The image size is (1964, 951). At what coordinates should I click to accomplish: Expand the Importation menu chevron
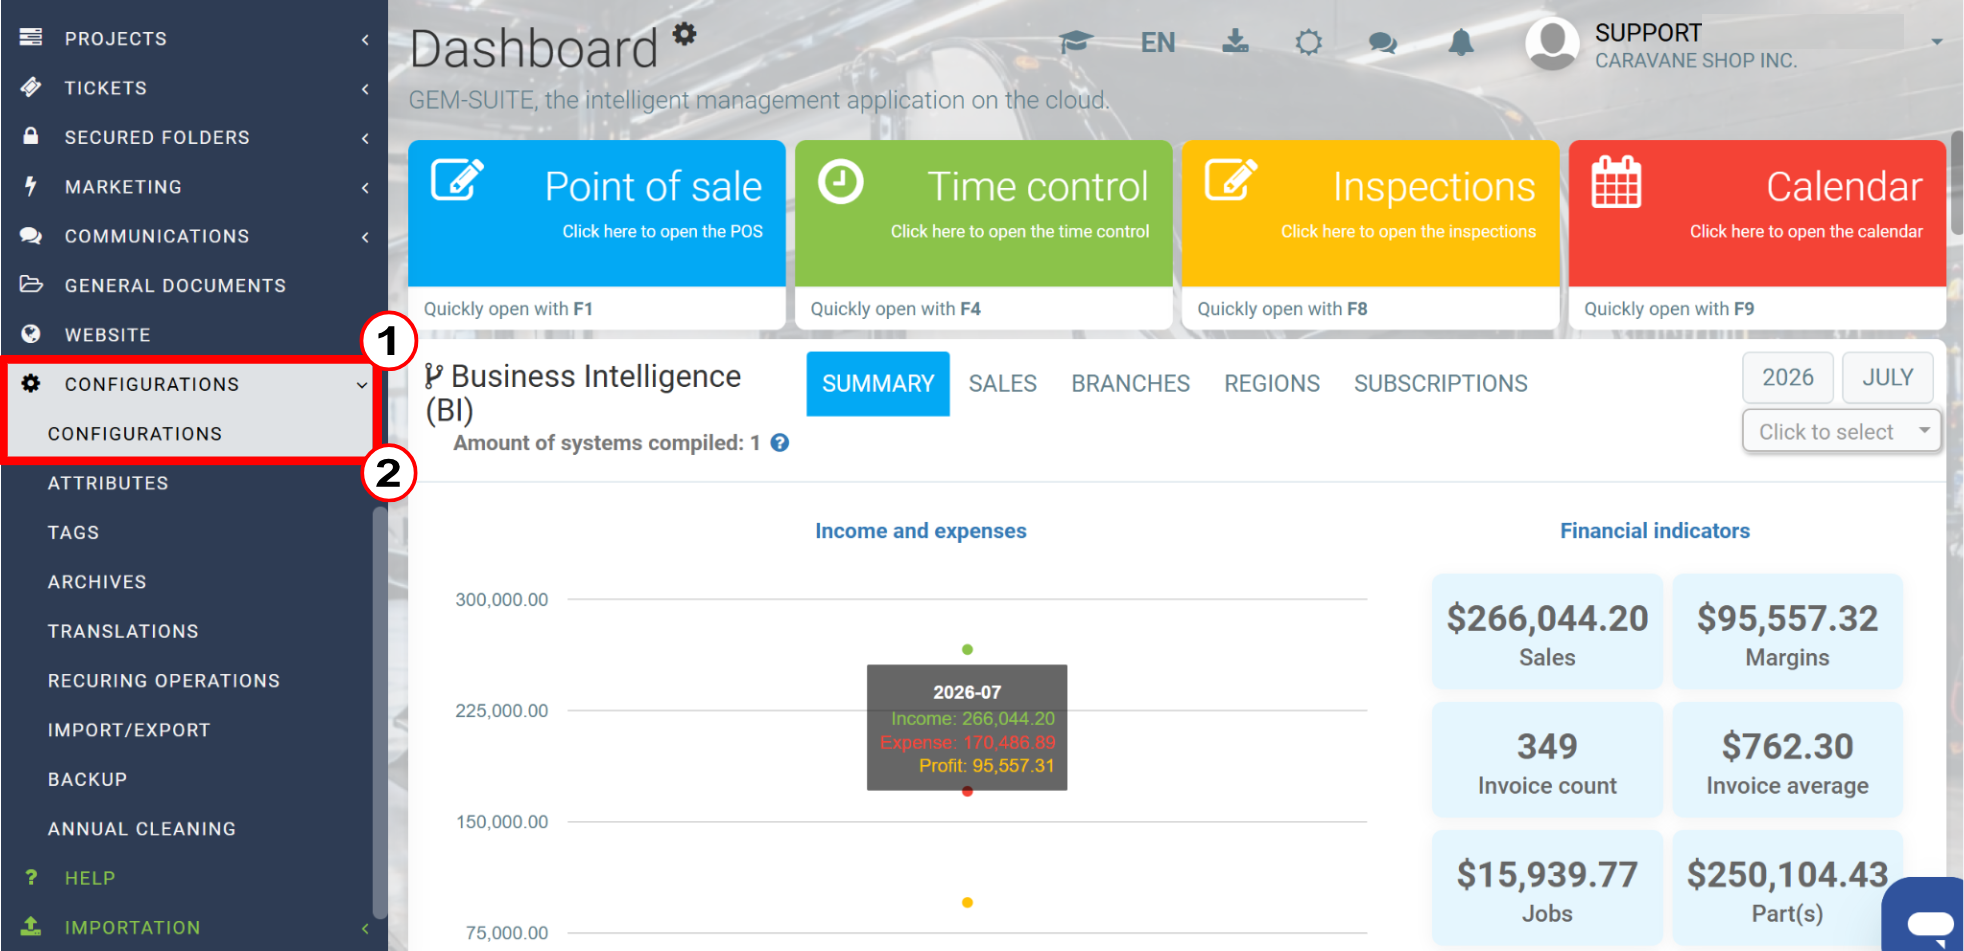365,927
